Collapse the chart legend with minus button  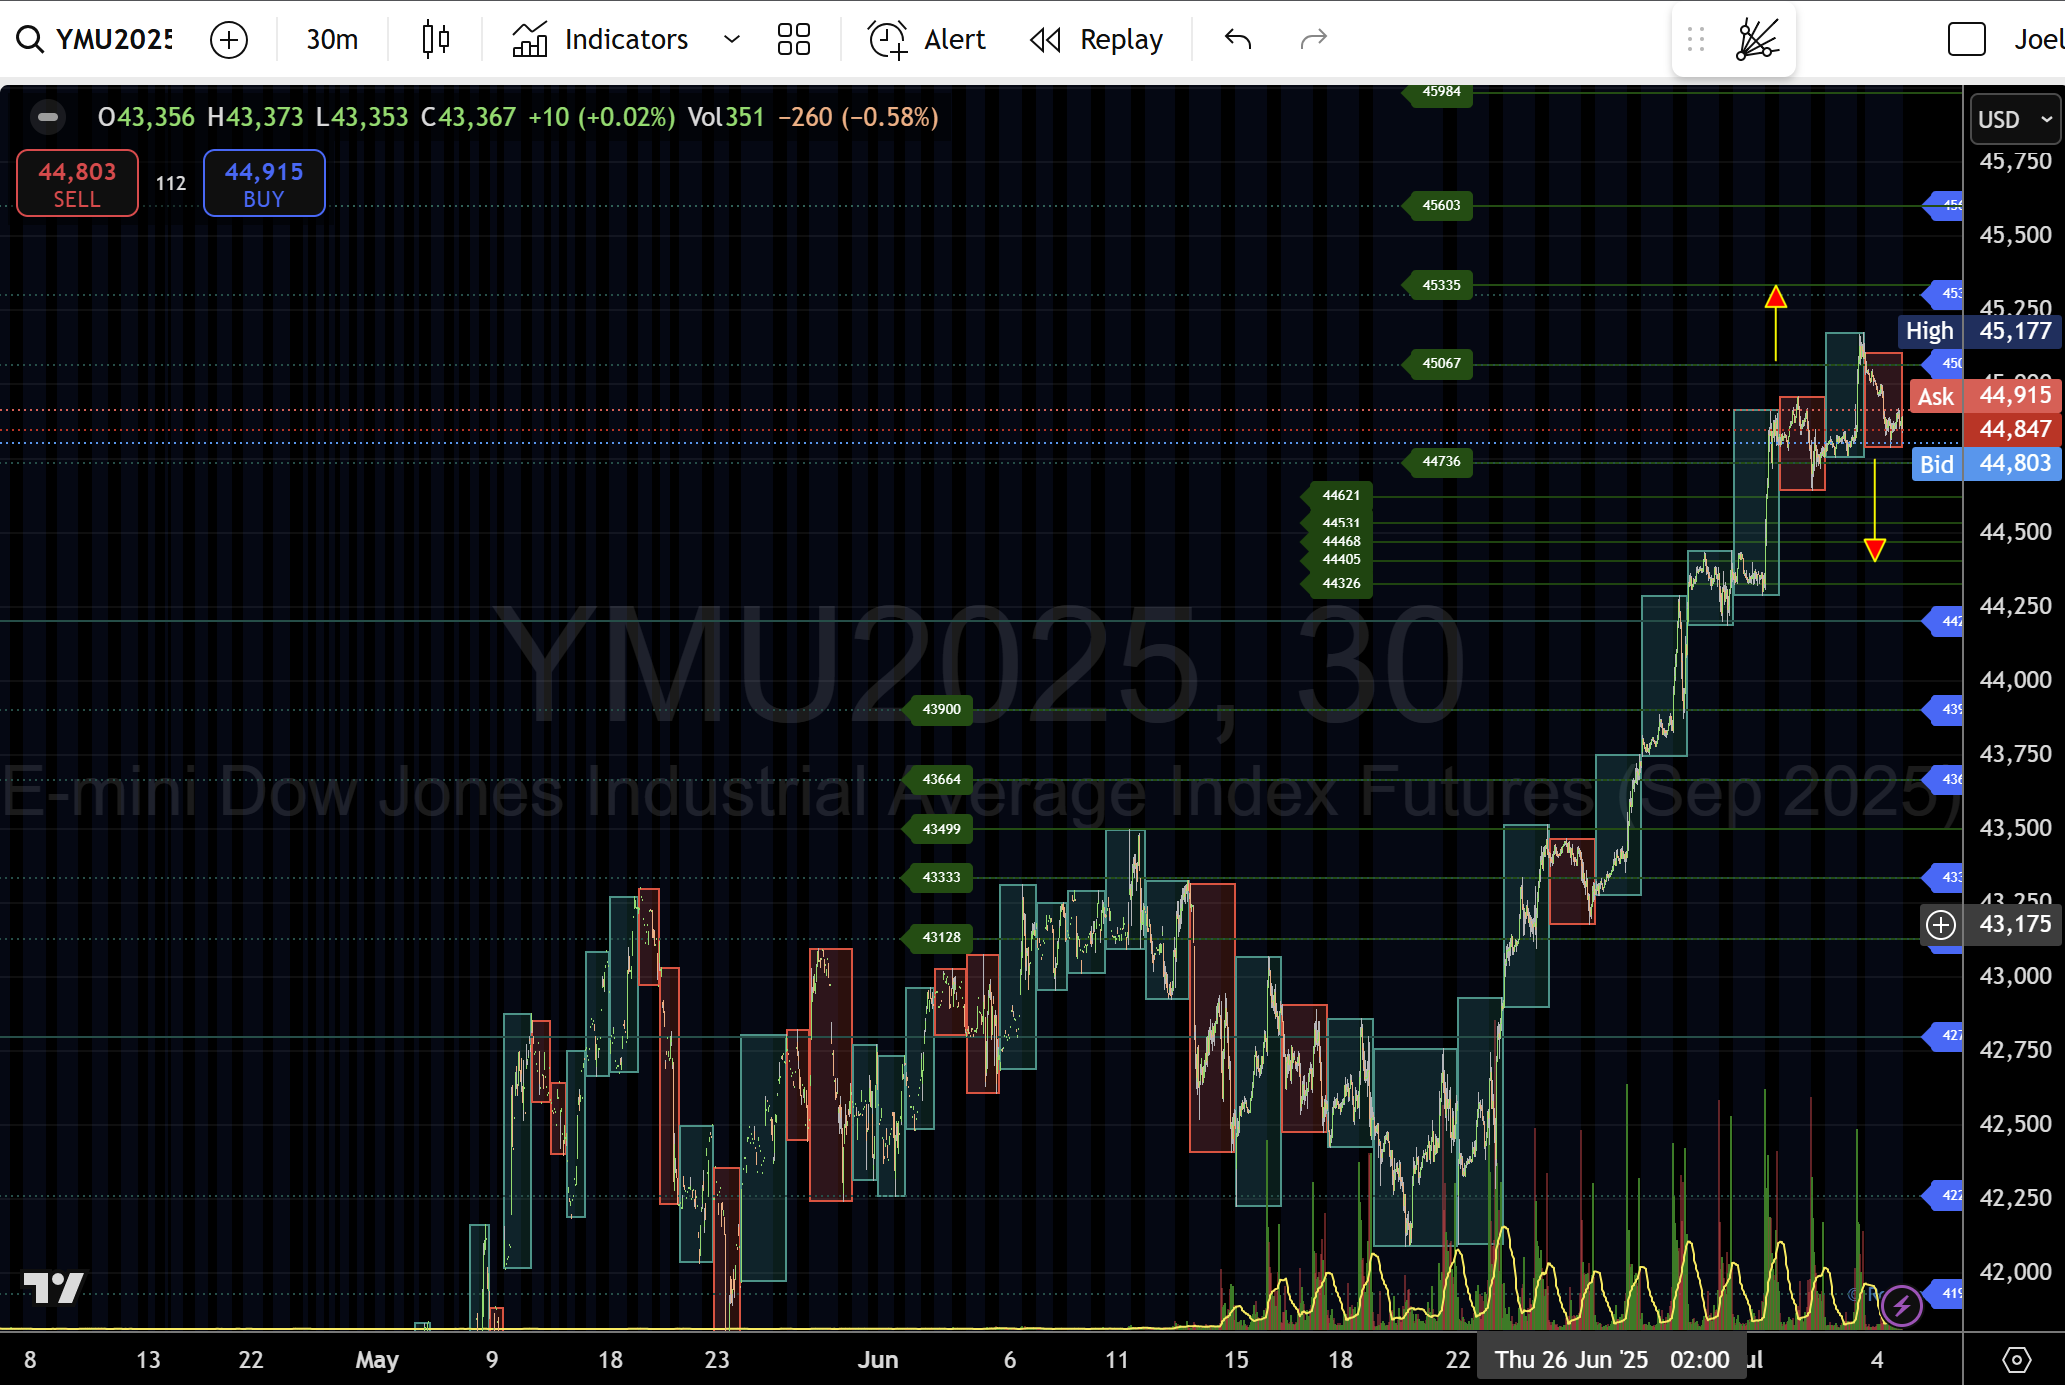47,117
